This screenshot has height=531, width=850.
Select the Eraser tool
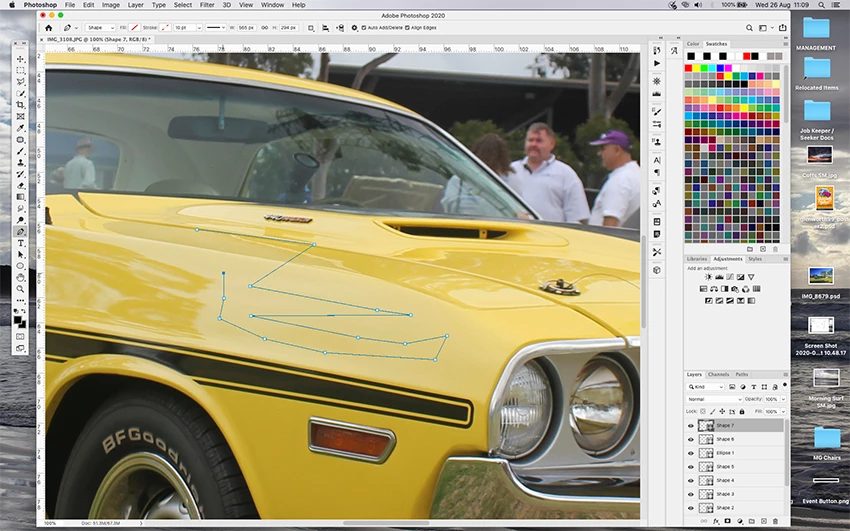pyautogui.click(x=21, y=185)
